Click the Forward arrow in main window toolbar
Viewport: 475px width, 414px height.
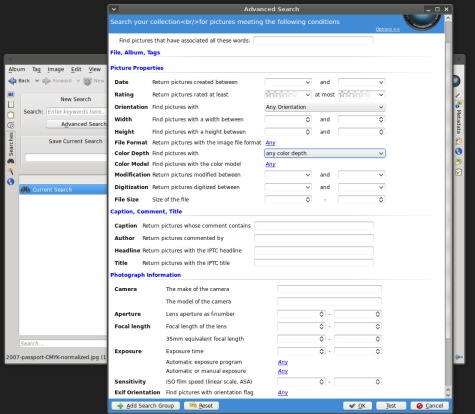pos(57,81)
